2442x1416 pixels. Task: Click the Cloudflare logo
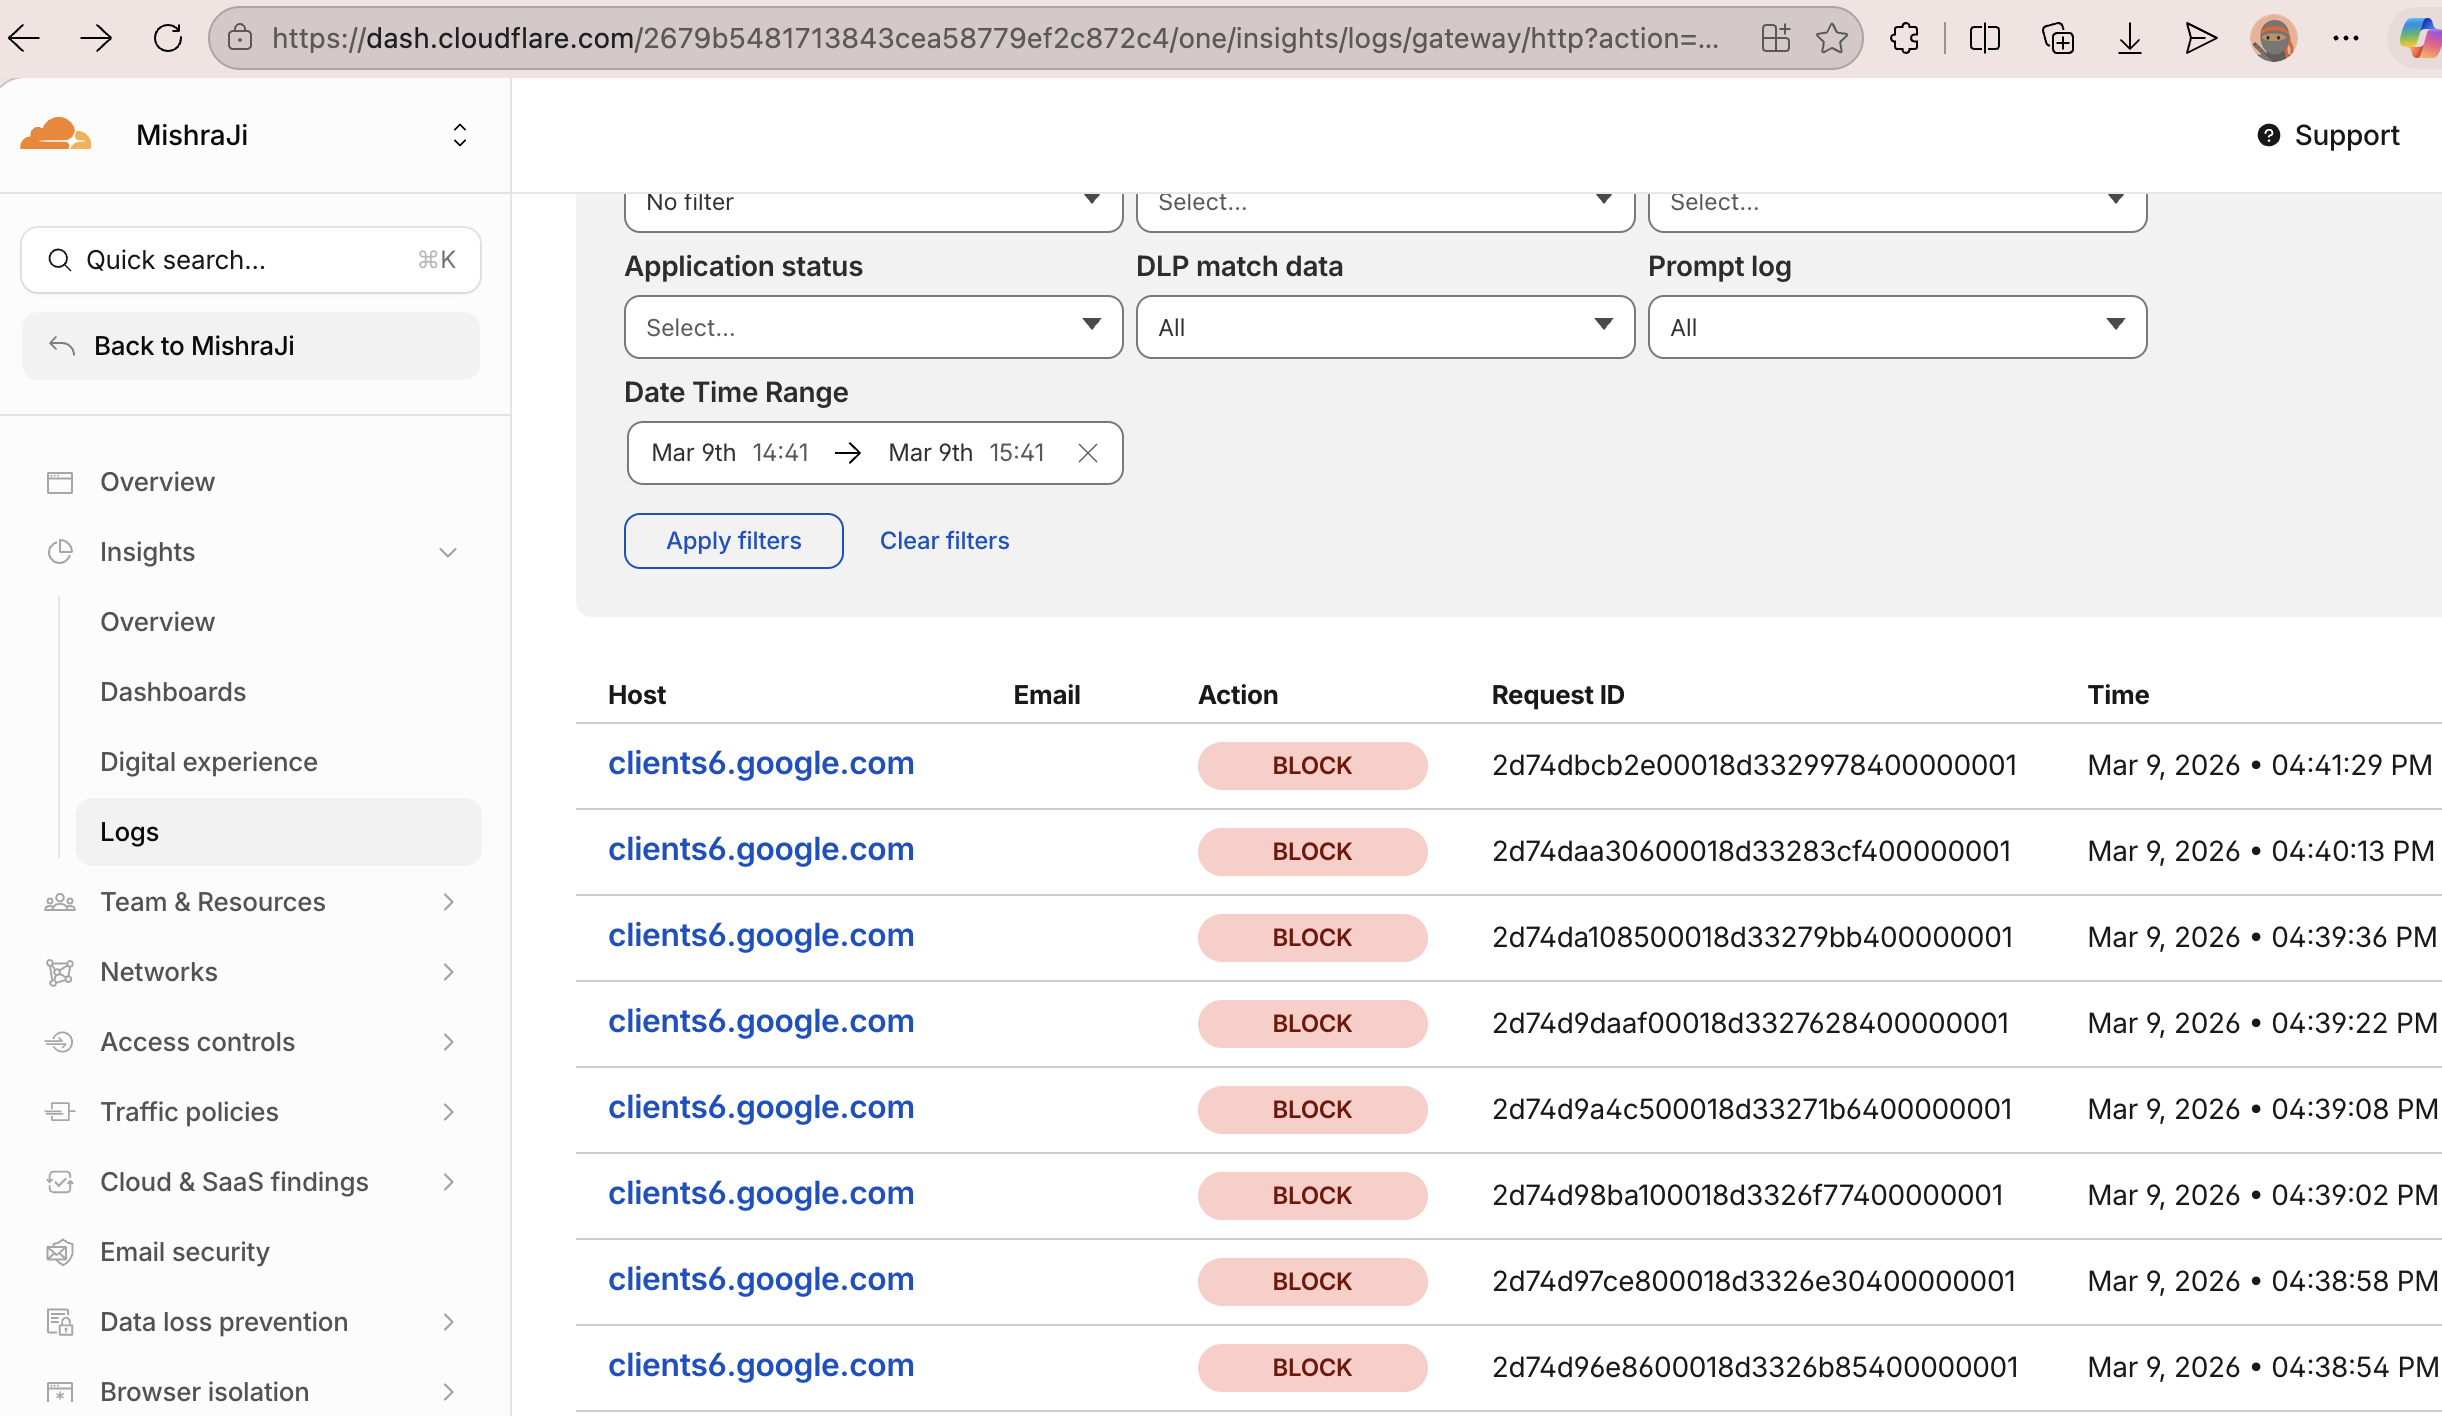point(57,133)
